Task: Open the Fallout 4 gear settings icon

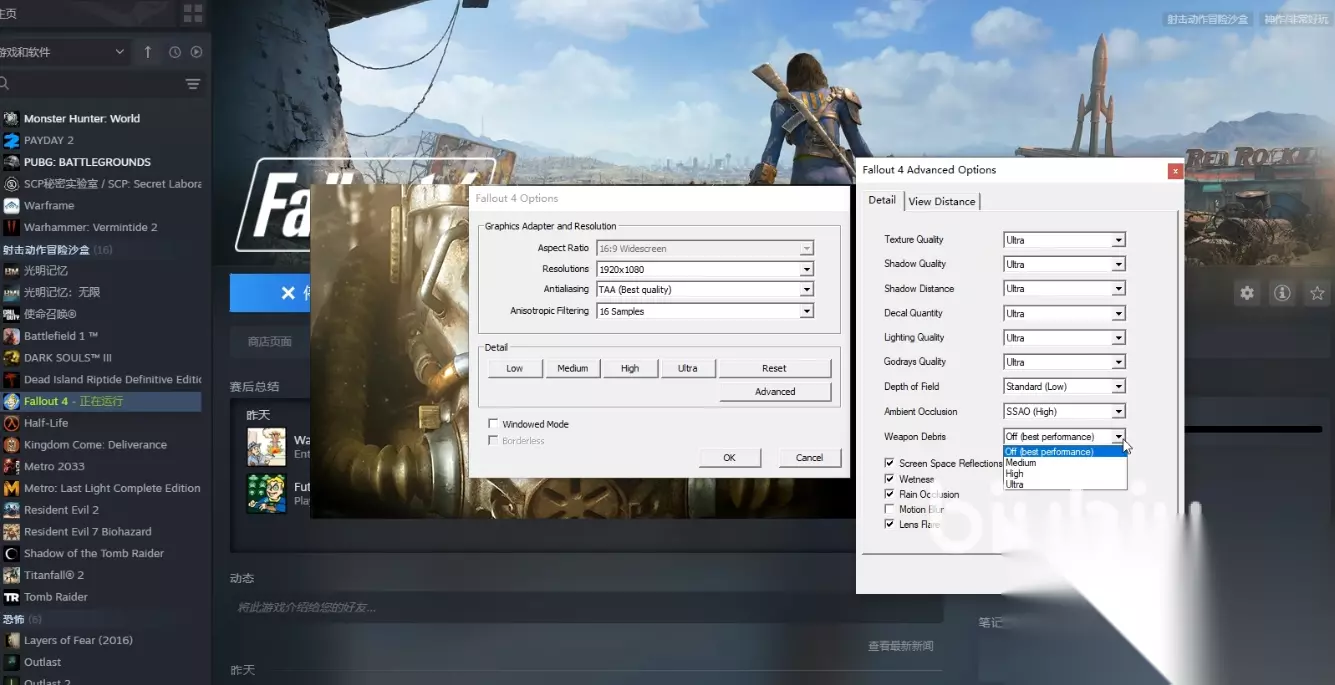Action: (1246, 293)
